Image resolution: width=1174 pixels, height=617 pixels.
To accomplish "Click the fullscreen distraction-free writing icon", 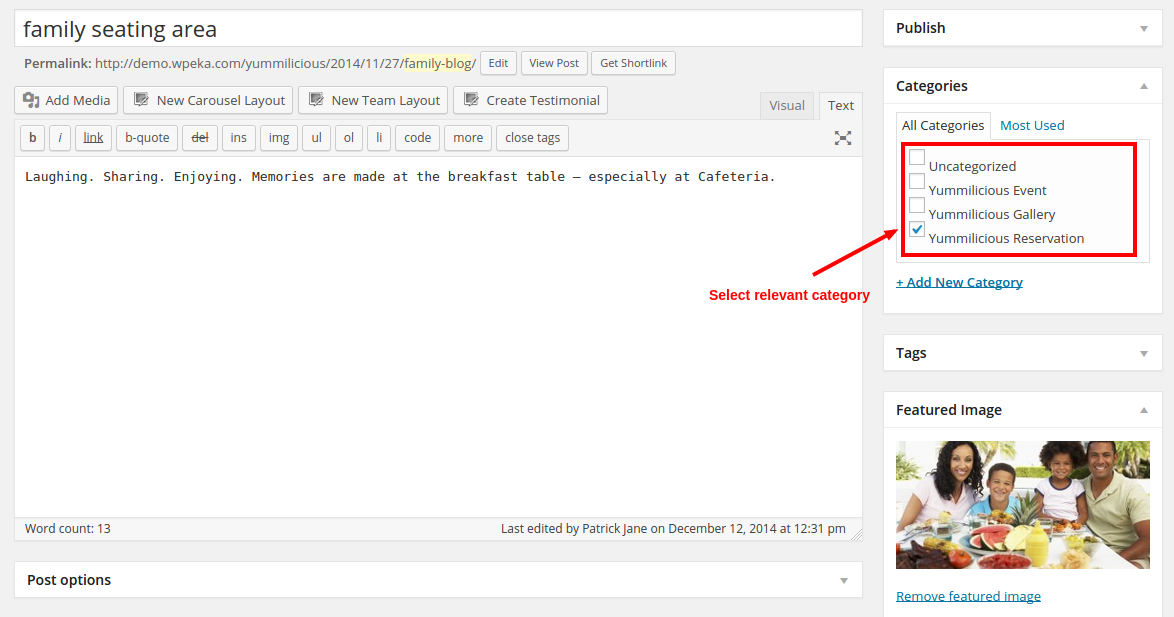I will (843, 138).
